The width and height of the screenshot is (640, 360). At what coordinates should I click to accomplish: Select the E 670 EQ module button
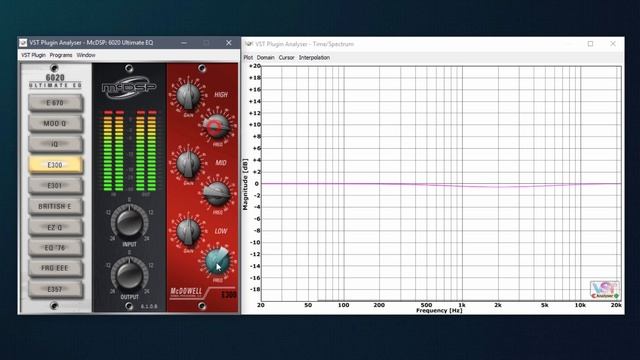(x=56, y=103)
